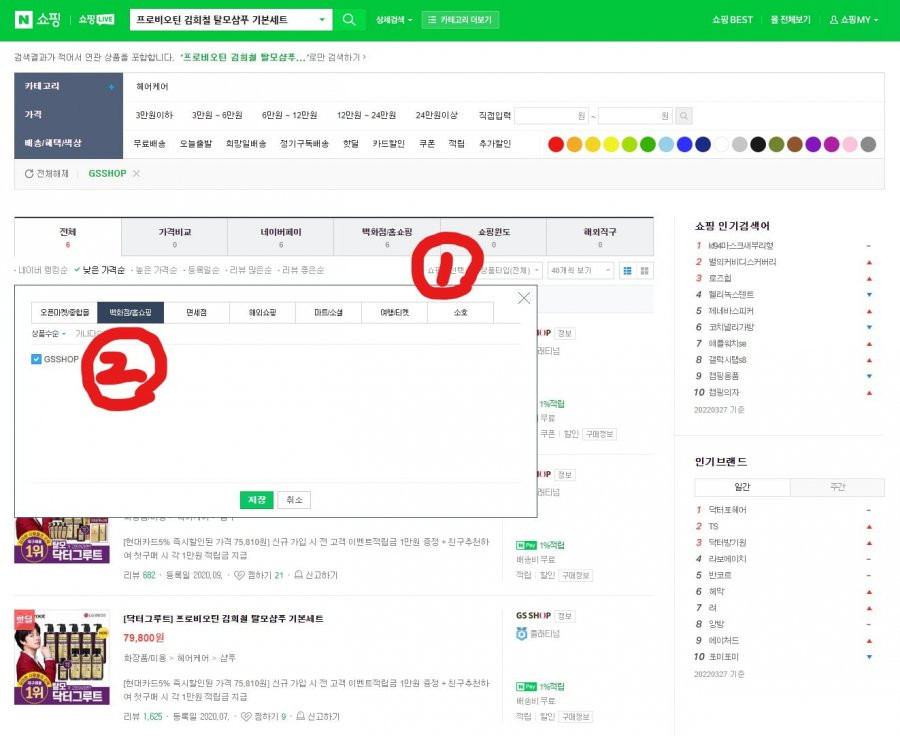Toggle the 오늘출발 filter
900x736 pixels.
pyautogui.click(x=196, y=144)
